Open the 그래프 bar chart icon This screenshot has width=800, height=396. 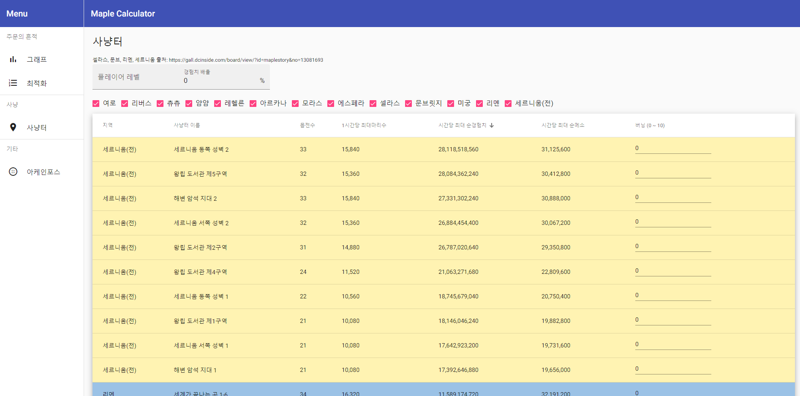(x=13, y=60)
